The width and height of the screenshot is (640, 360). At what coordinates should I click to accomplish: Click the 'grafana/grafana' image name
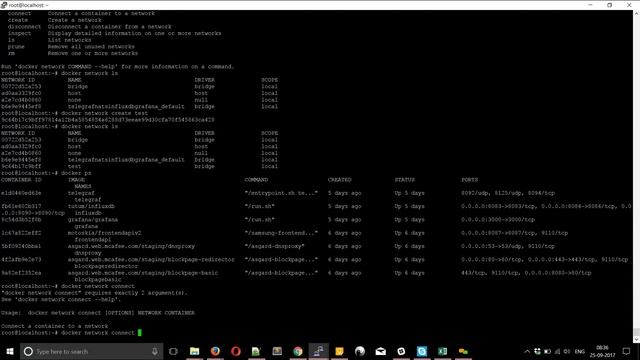pyautogui.click(x=93, y=220)
